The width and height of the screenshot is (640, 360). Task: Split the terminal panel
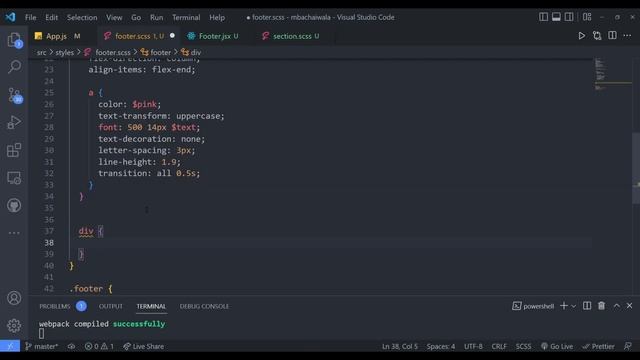(587, 306)
